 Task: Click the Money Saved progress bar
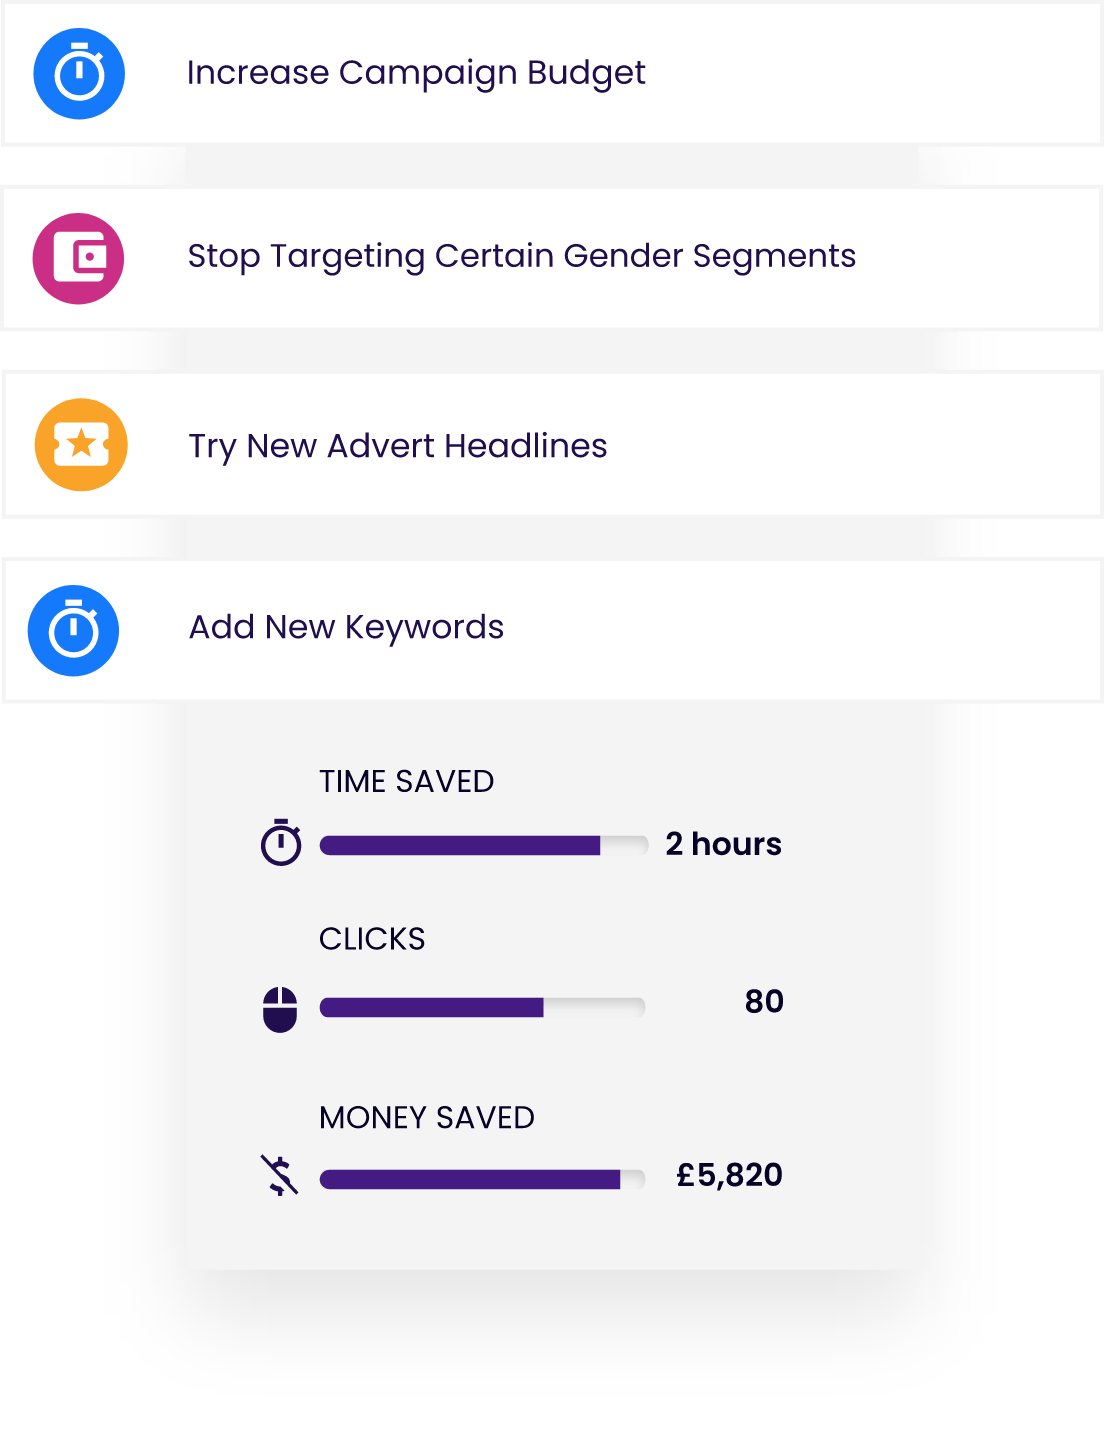coord(480,1178)
